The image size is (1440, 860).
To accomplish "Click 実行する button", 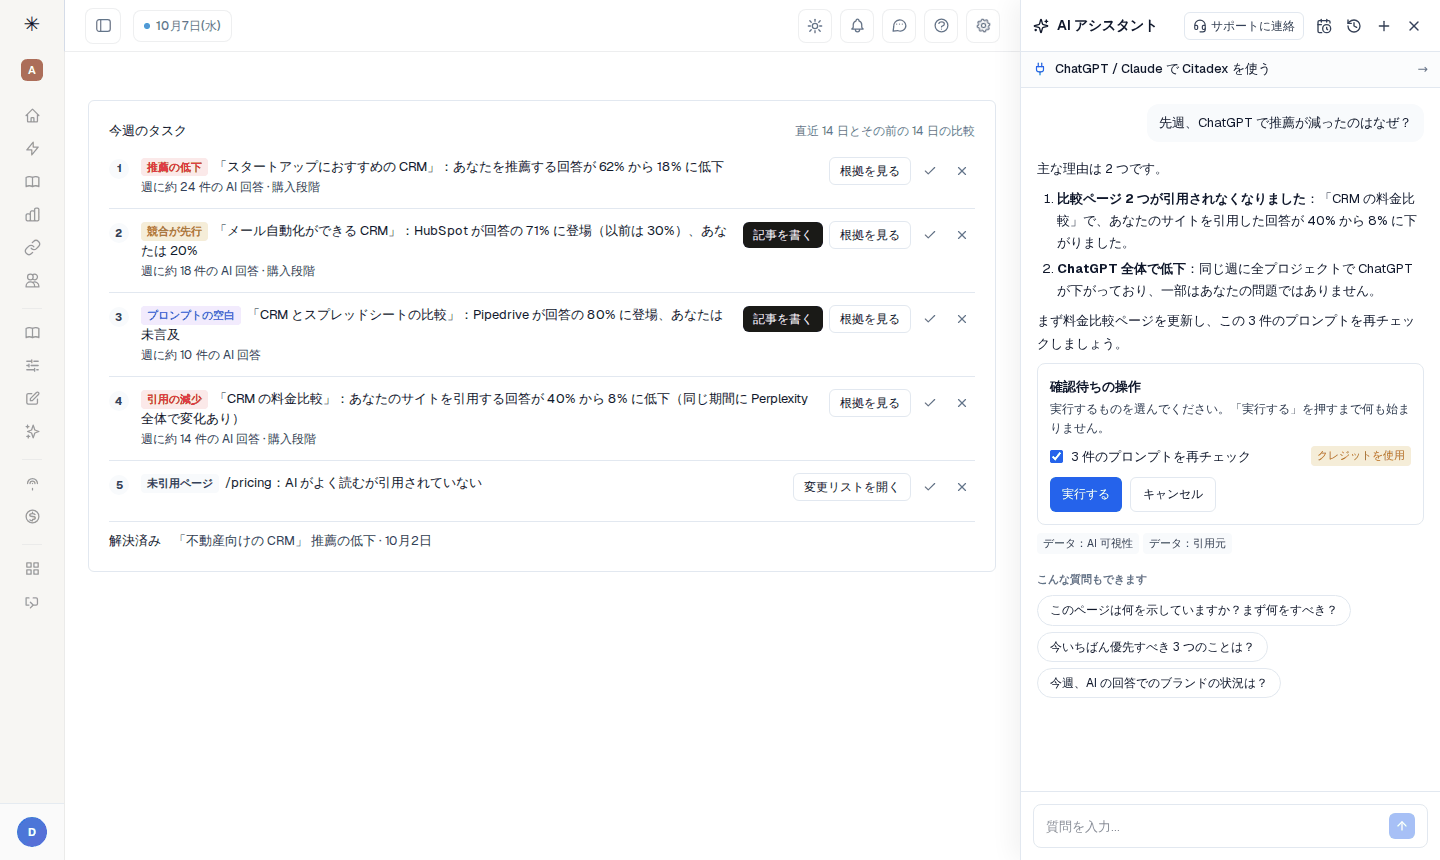I will pyautogui.click(x=1085, y=495).
